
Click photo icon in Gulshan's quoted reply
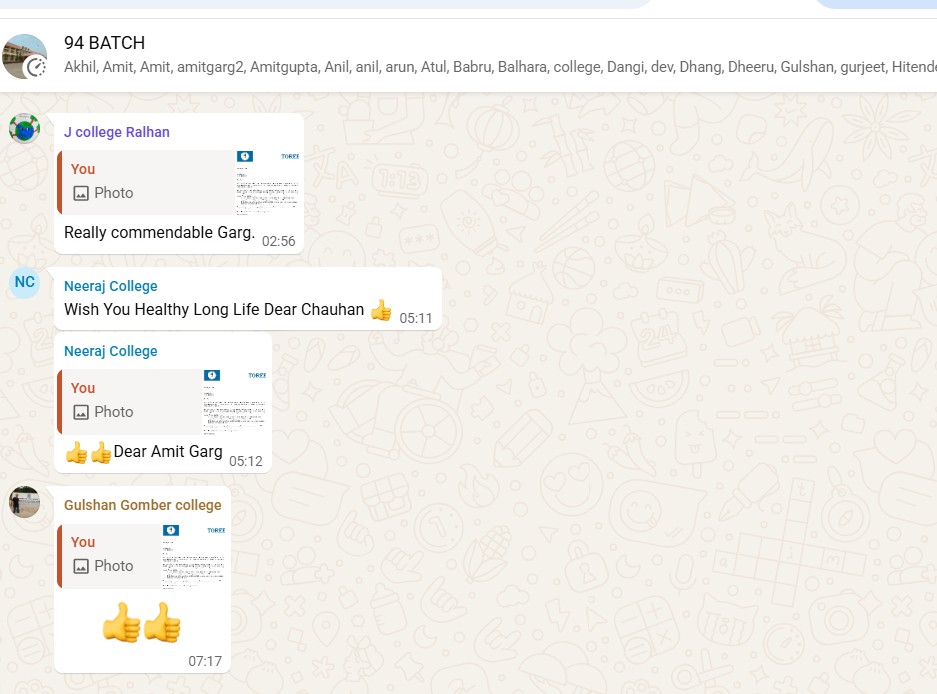point(81,566)
